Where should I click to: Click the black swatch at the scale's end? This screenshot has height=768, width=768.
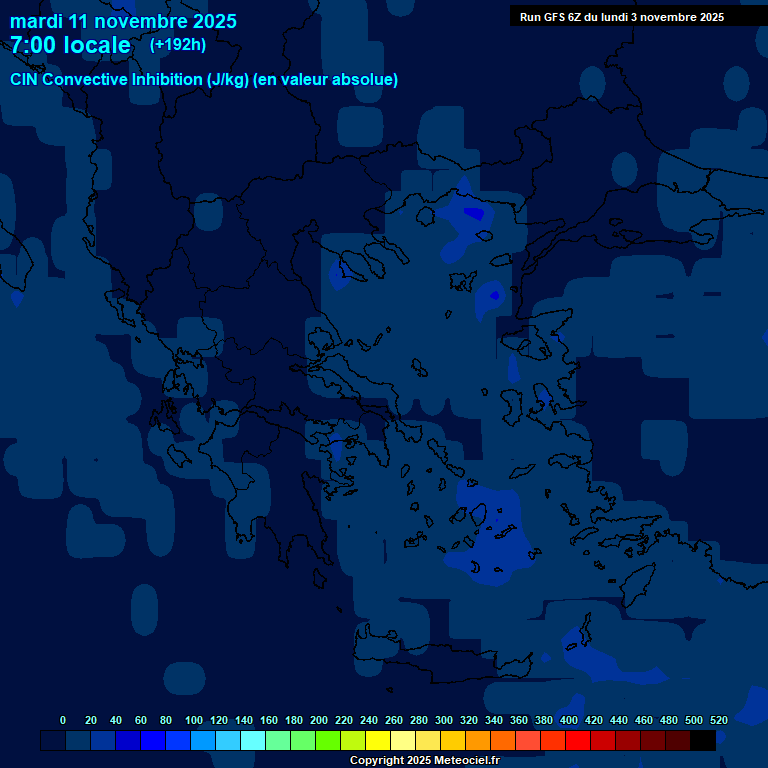(703, 741)
